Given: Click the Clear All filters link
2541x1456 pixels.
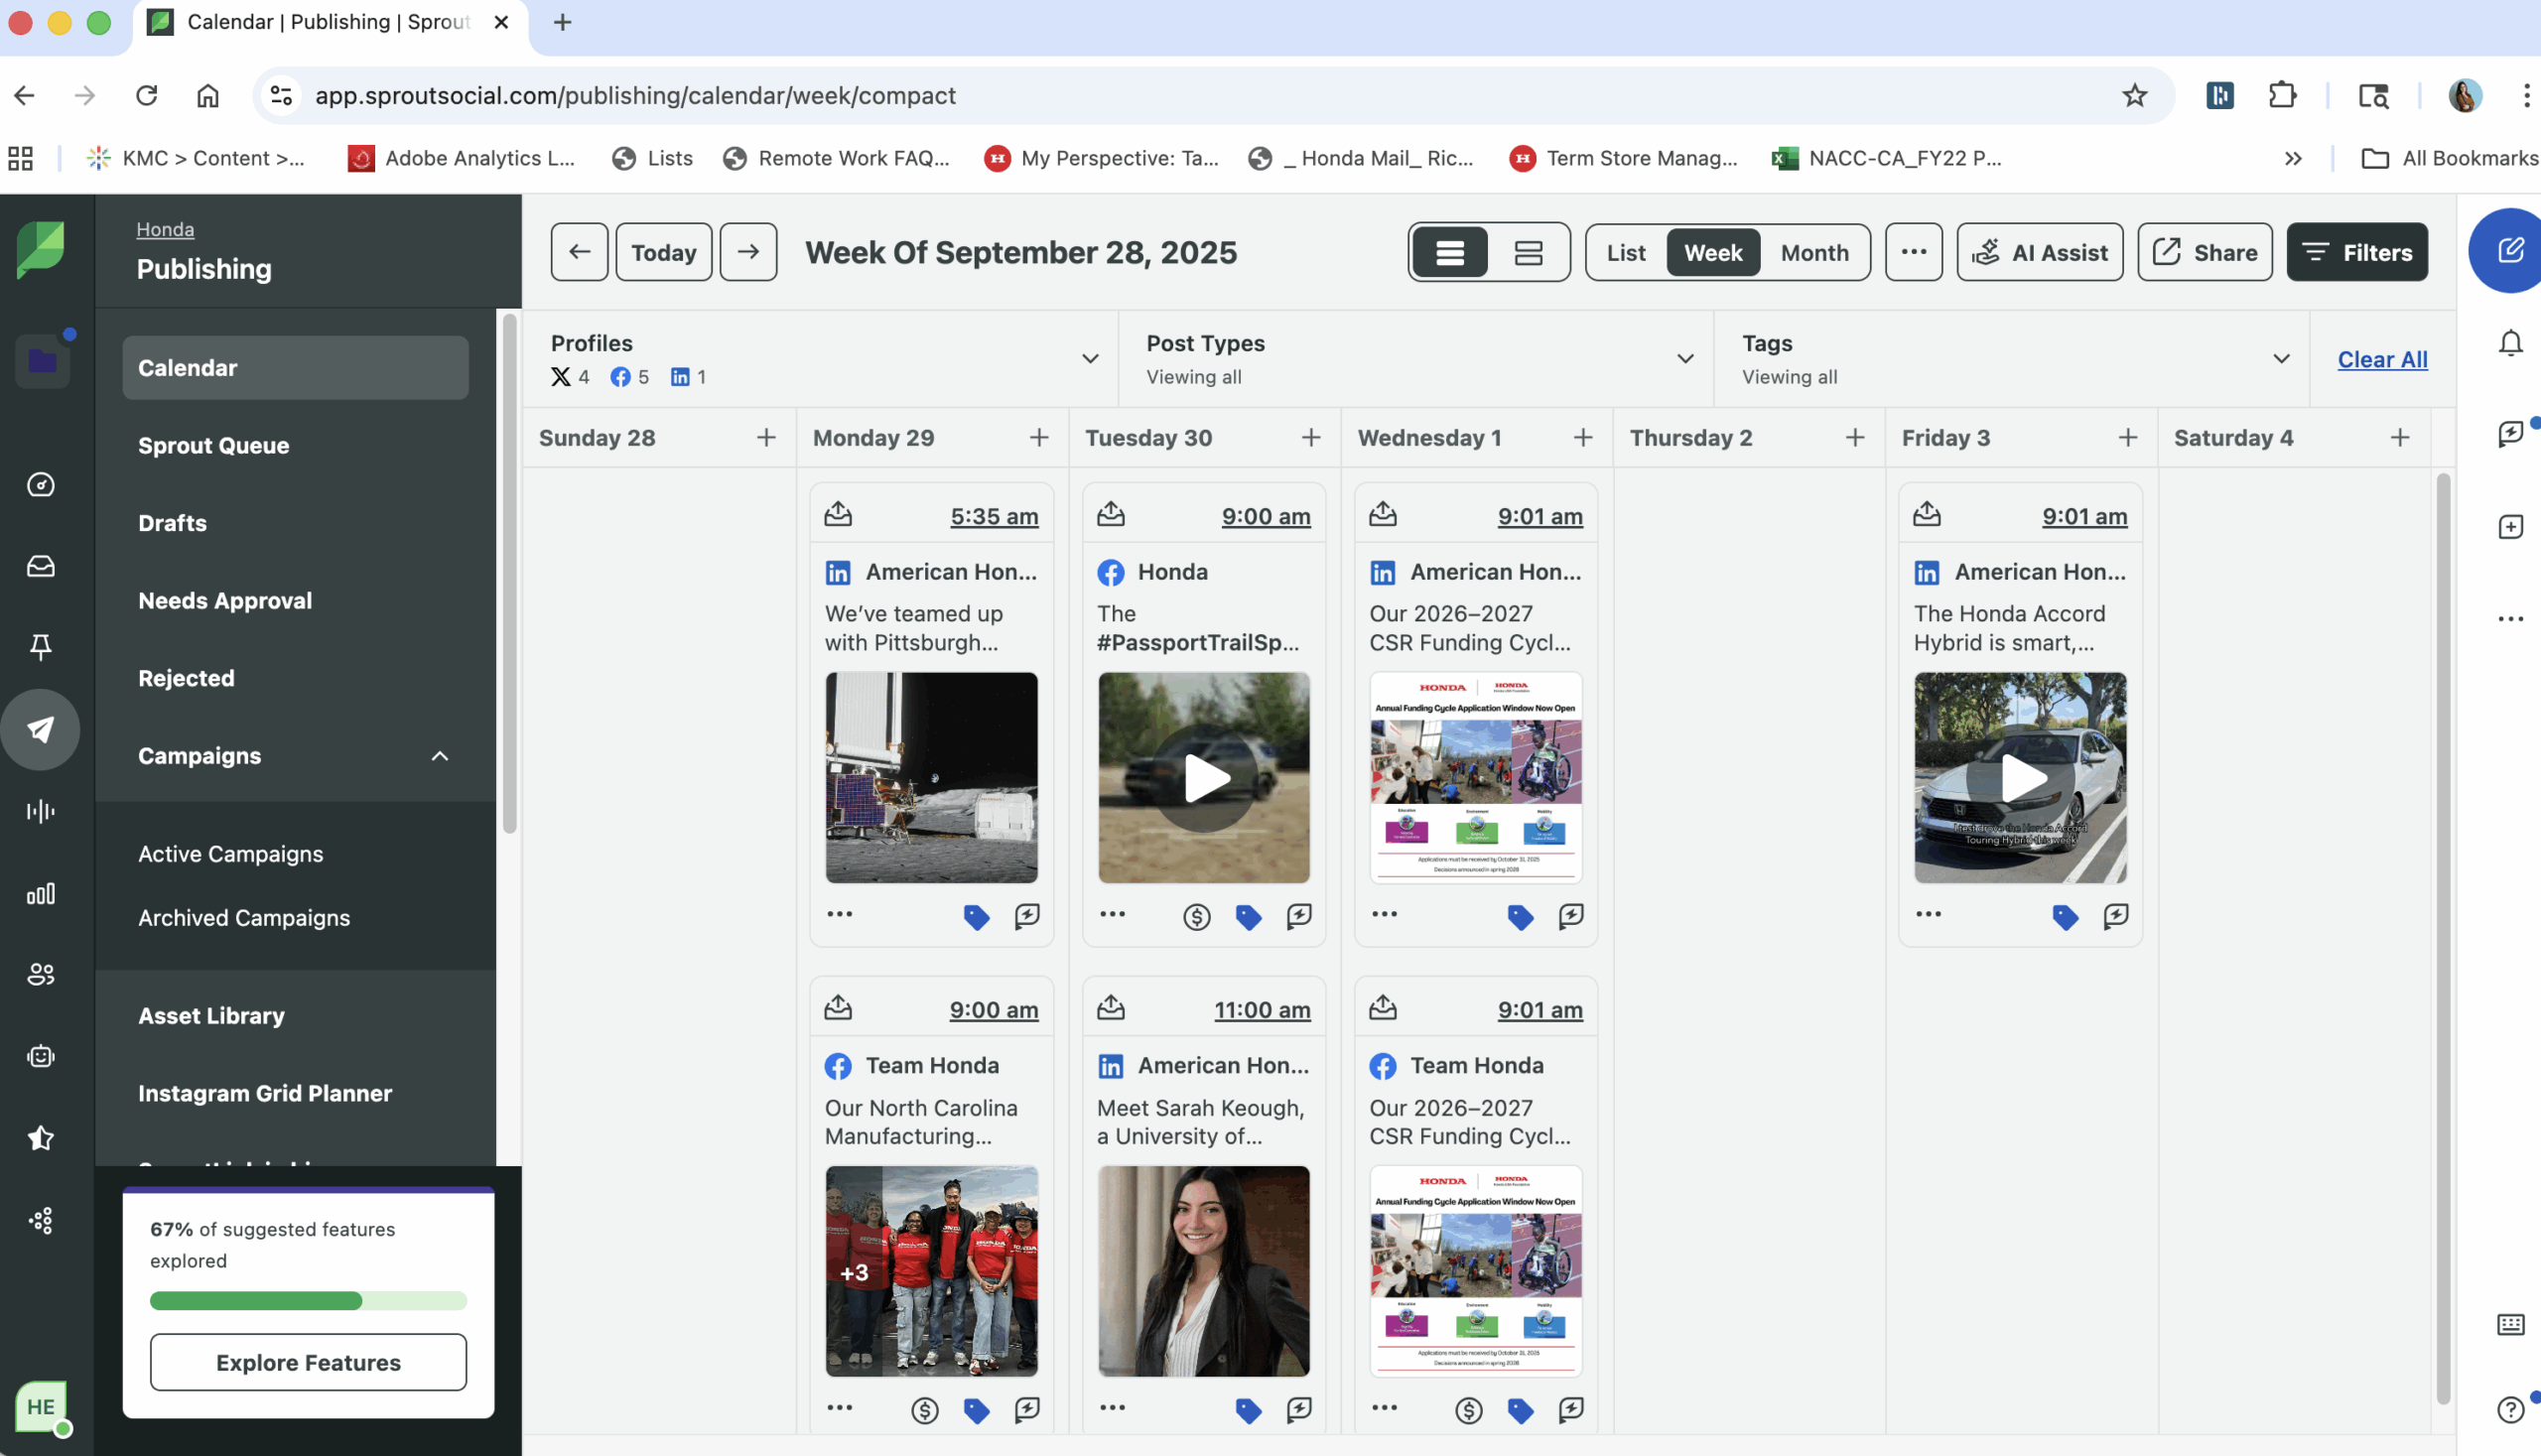Looking at the screenshot, I should click(2382, 359).
